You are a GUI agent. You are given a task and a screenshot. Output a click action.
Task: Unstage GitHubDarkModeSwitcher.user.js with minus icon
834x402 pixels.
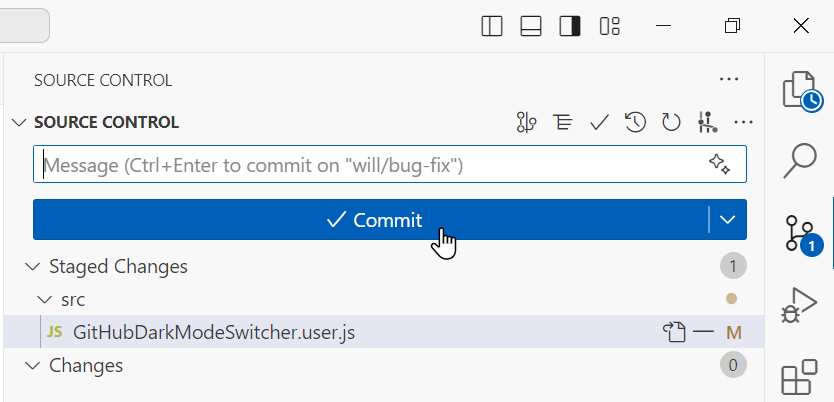tap(704, 332)
